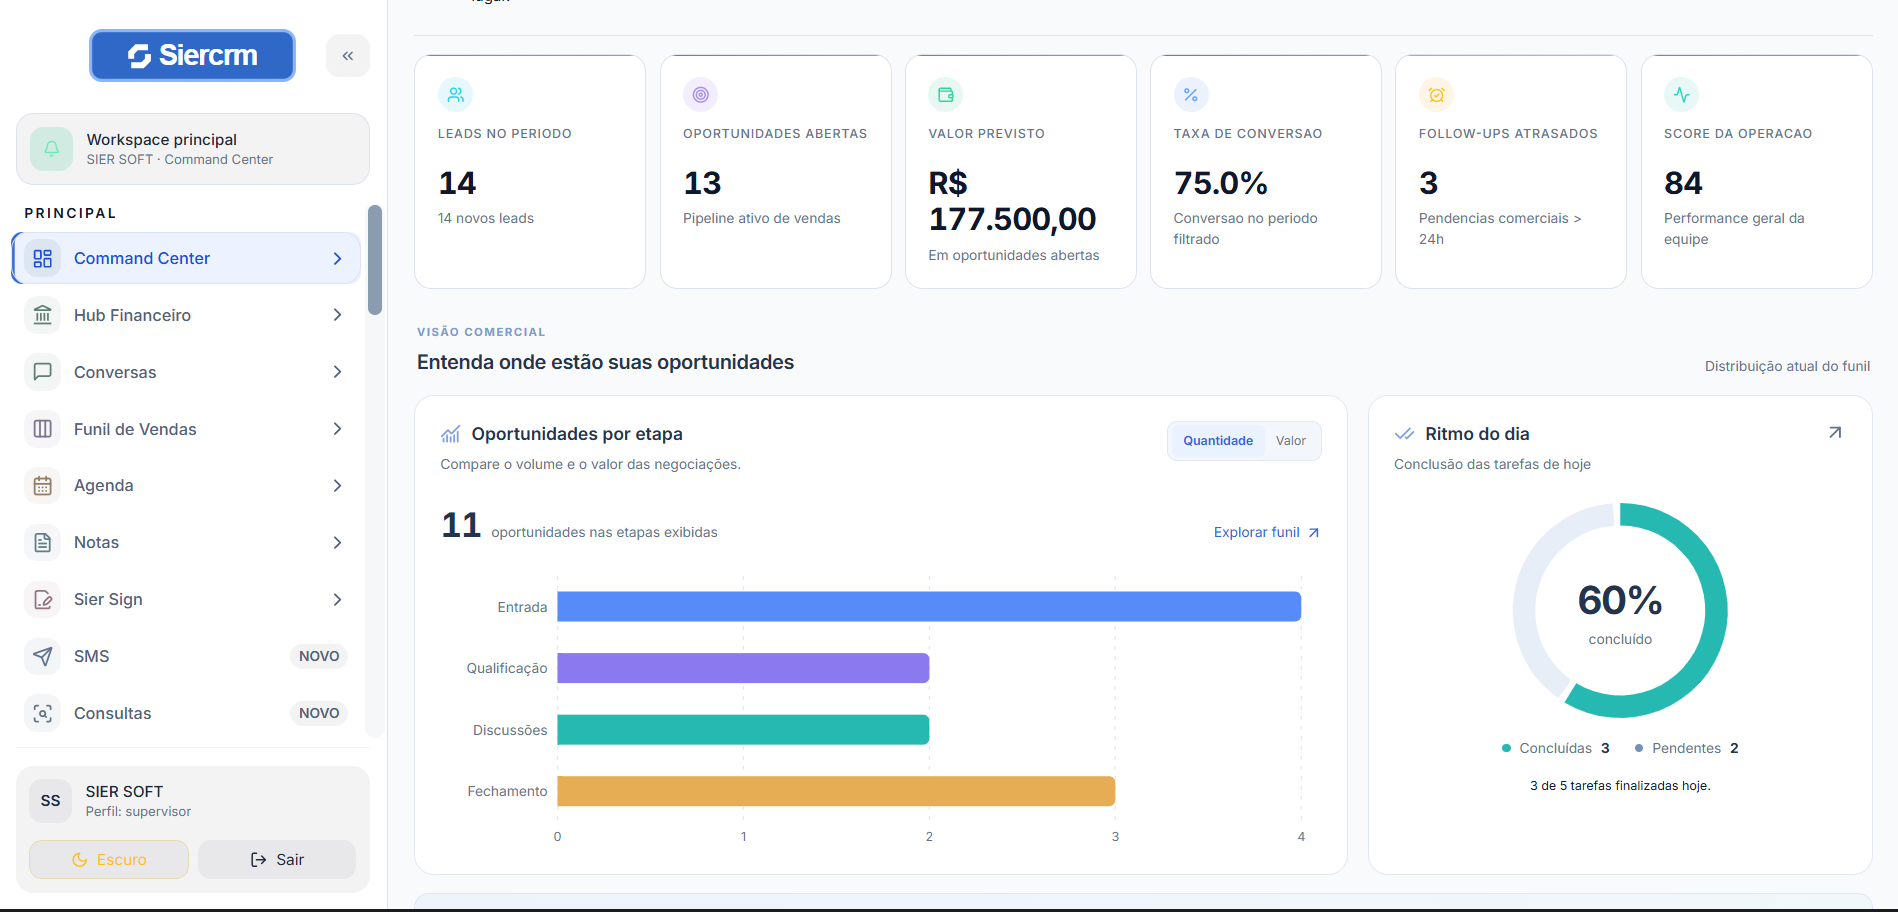Expand Command Center chevron

click(x=338, y=259)
